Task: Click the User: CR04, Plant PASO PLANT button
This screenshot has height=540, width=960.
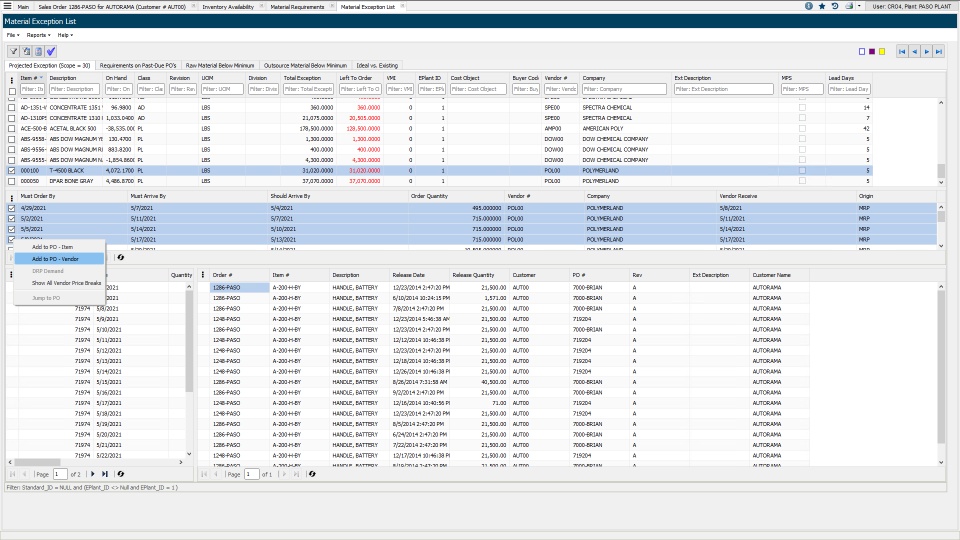Action: pyautogui.click(x=912, y=6)
